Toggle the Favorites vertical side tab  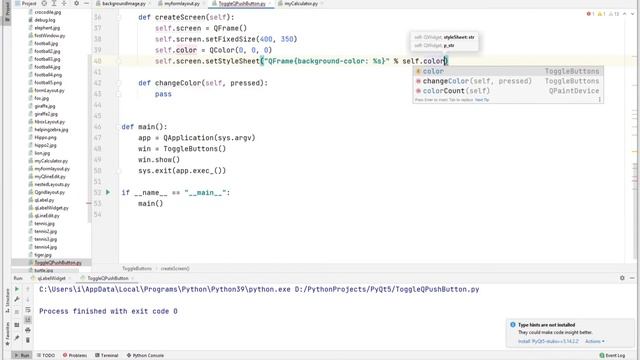(x=7, y=334)
